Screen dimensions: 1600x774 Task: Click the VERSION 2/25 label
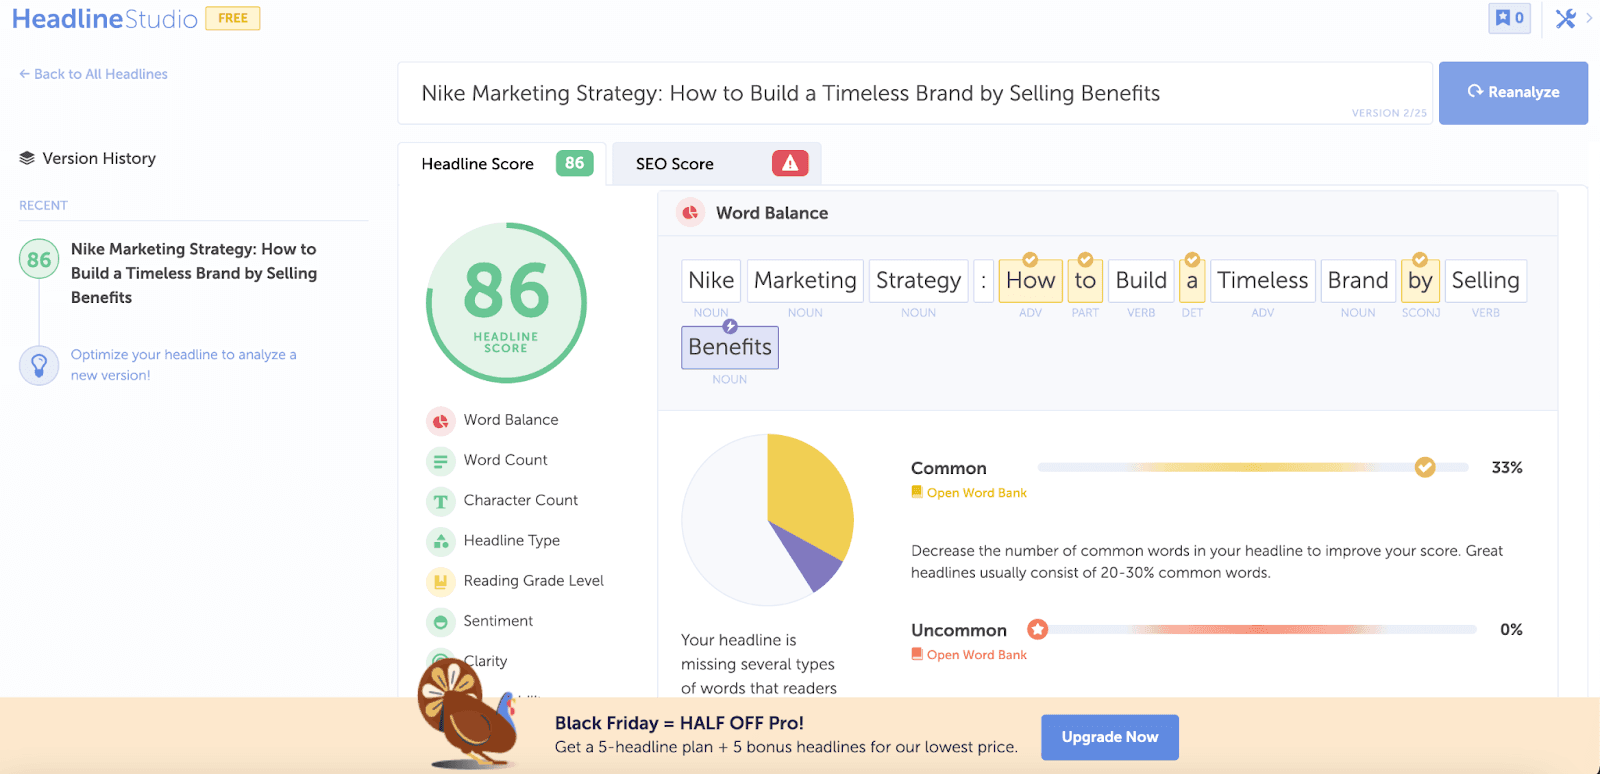pos(1389,113)
